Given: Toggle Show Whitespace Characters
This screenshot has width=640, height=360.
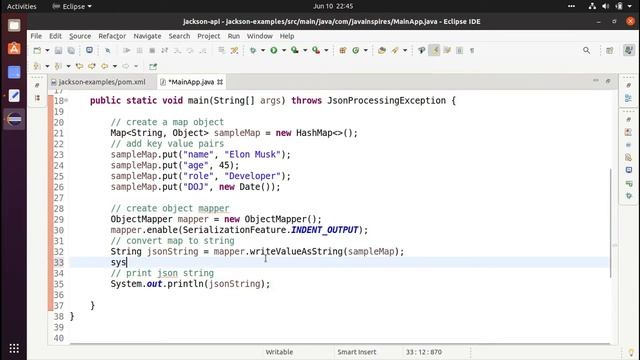Looking at the screenshot, I should (472, 50).
